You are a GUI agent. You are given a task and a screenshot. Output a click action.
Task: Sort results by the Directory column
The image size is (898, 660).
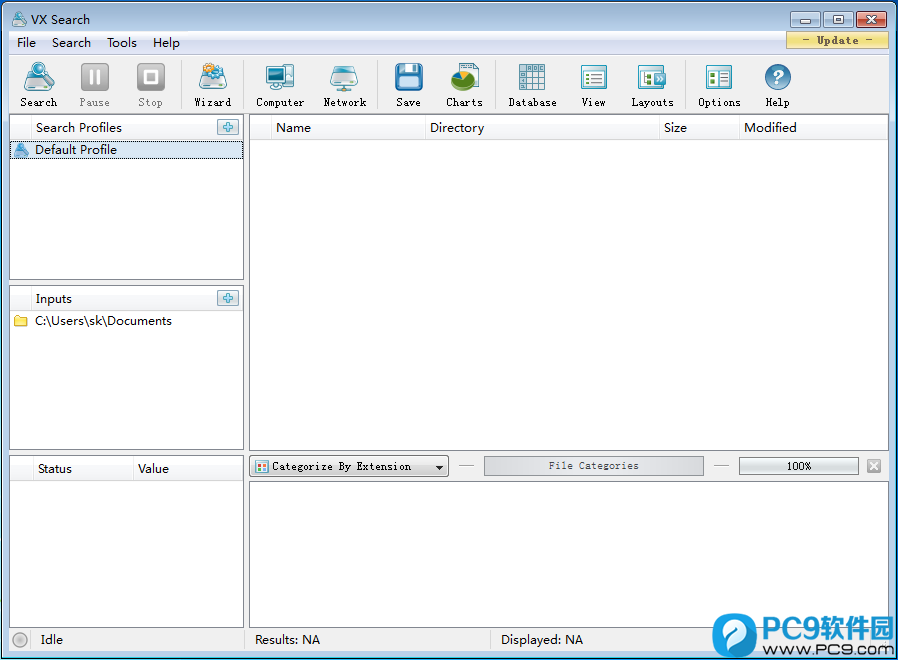[x=542, y=128]
